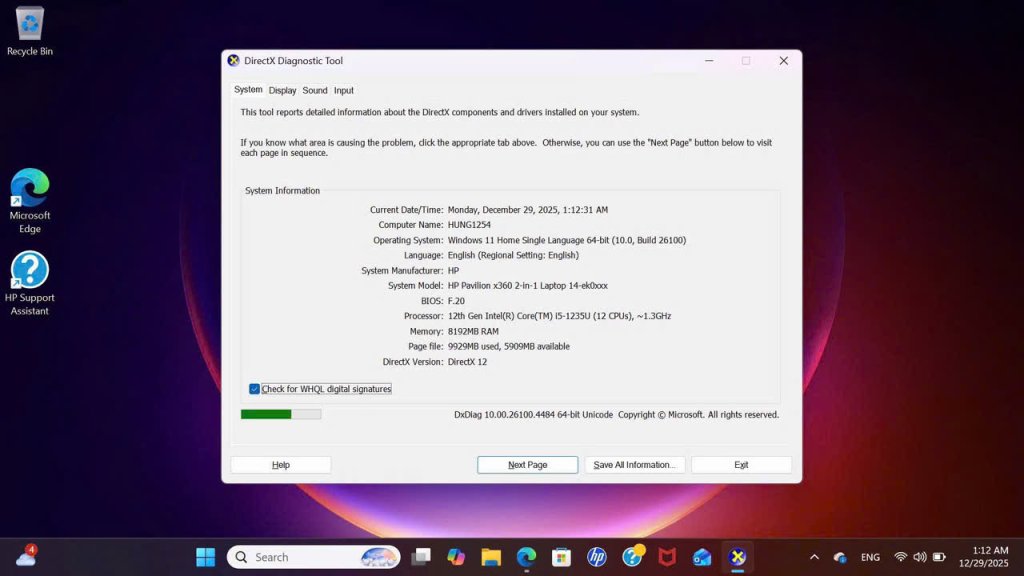Click Save All Information button

tap(635, 465)
